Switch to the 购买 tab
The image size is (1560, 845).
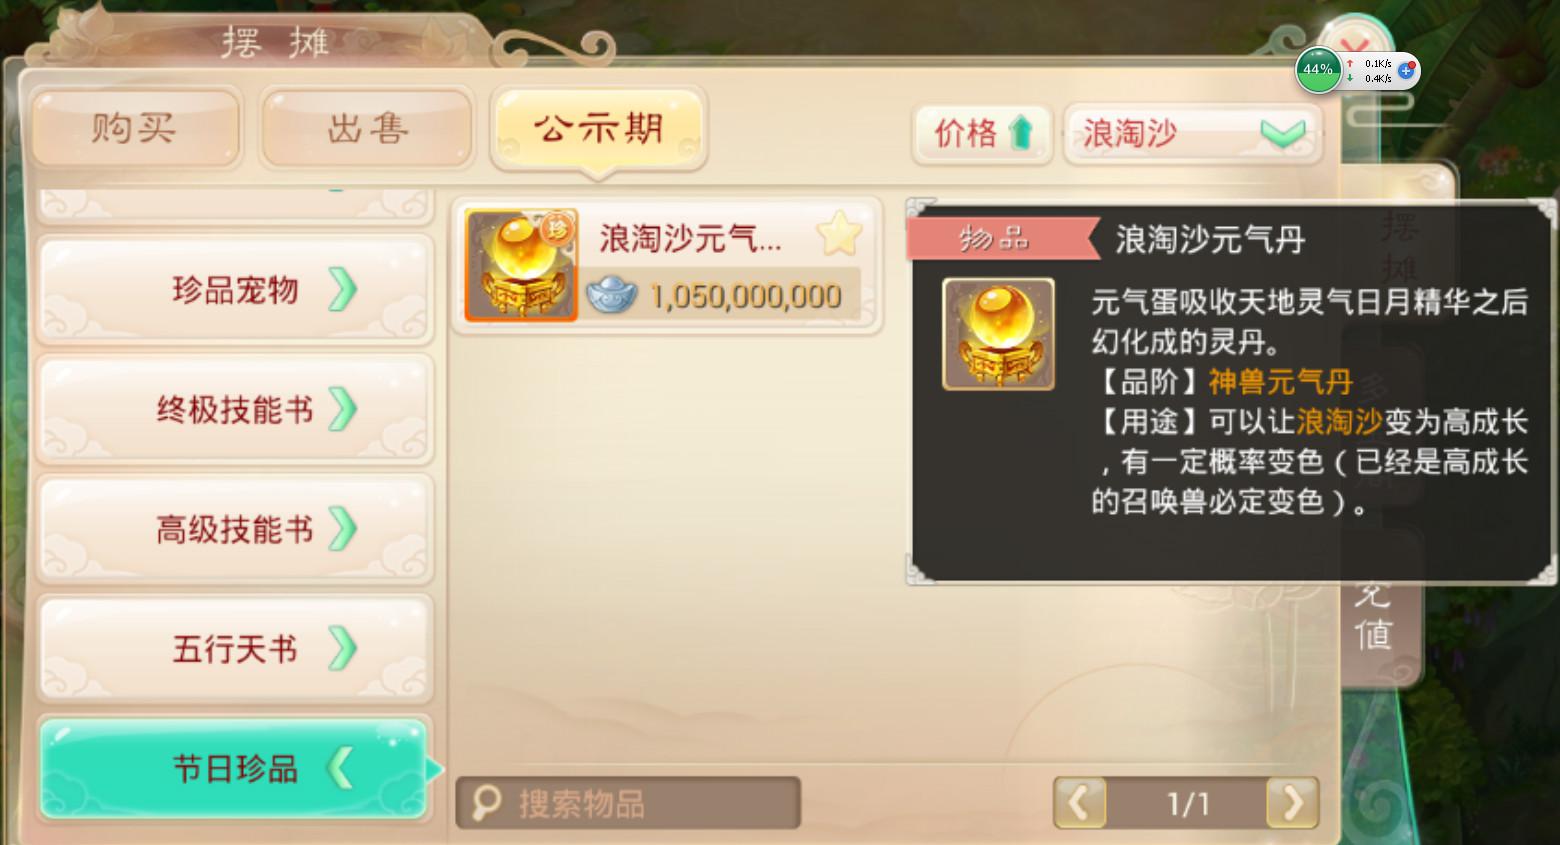point(136,128)
